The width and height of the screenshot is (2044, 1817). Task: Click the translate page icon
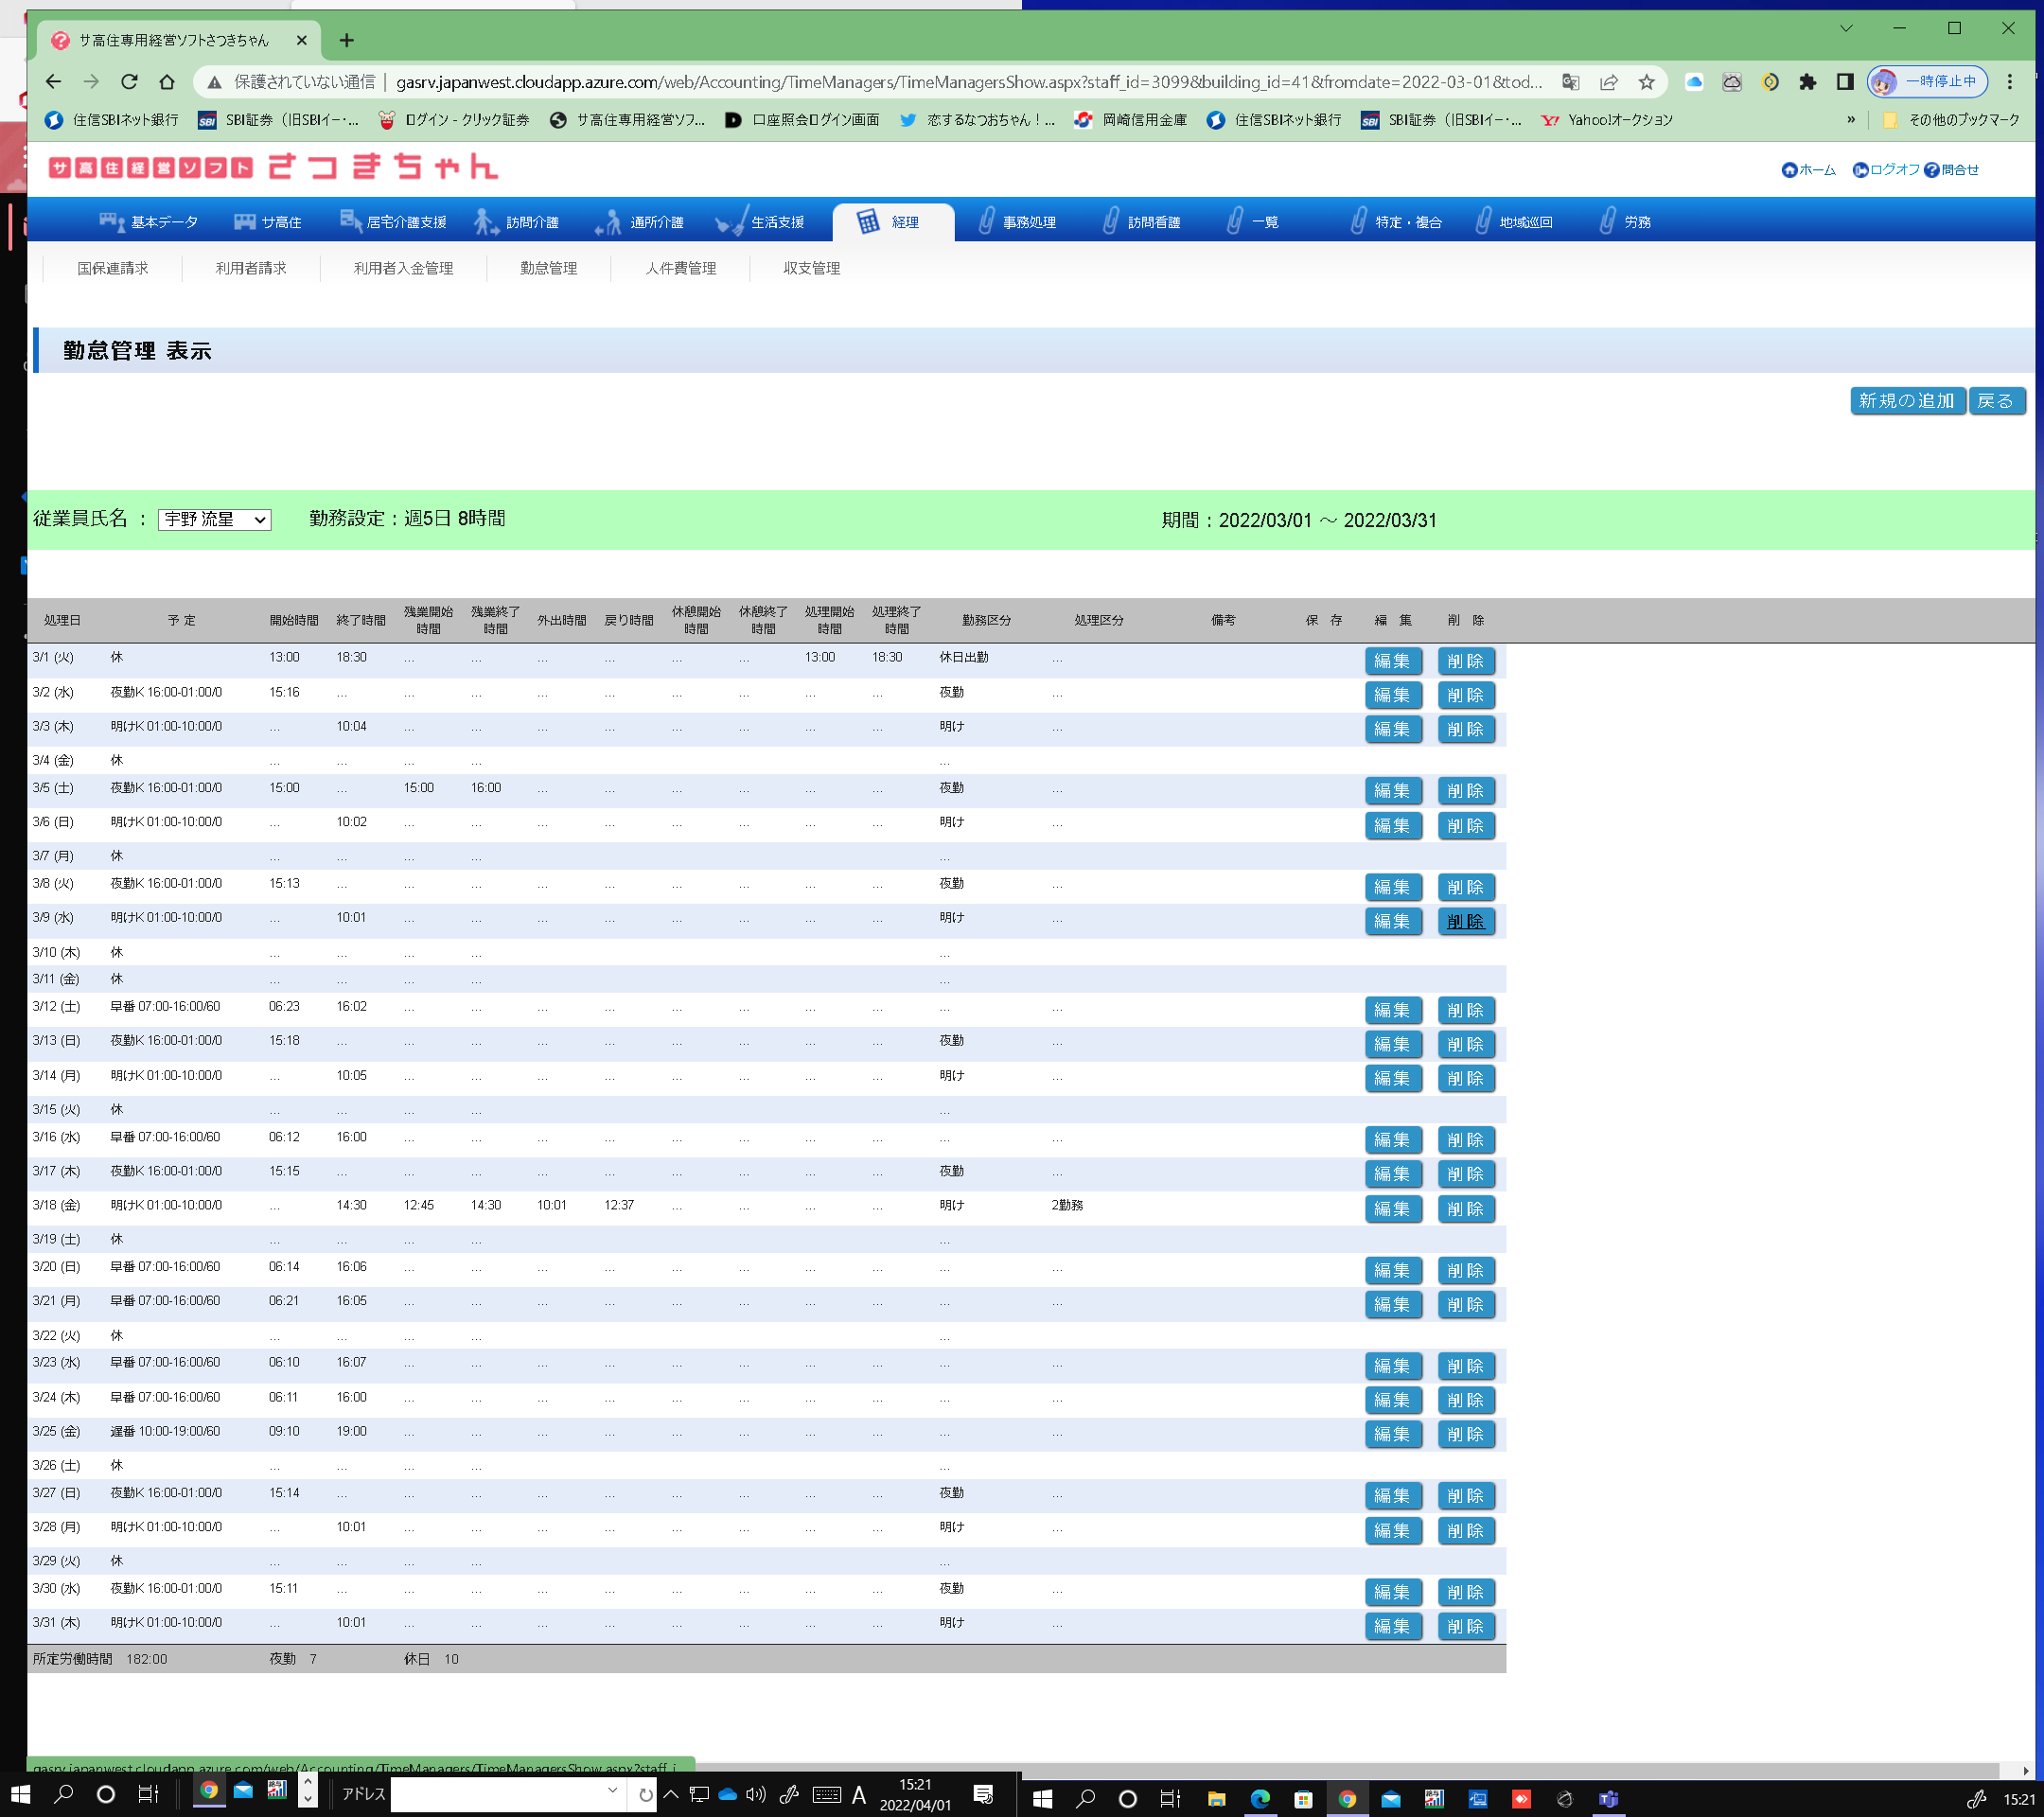click(1570, 82)
